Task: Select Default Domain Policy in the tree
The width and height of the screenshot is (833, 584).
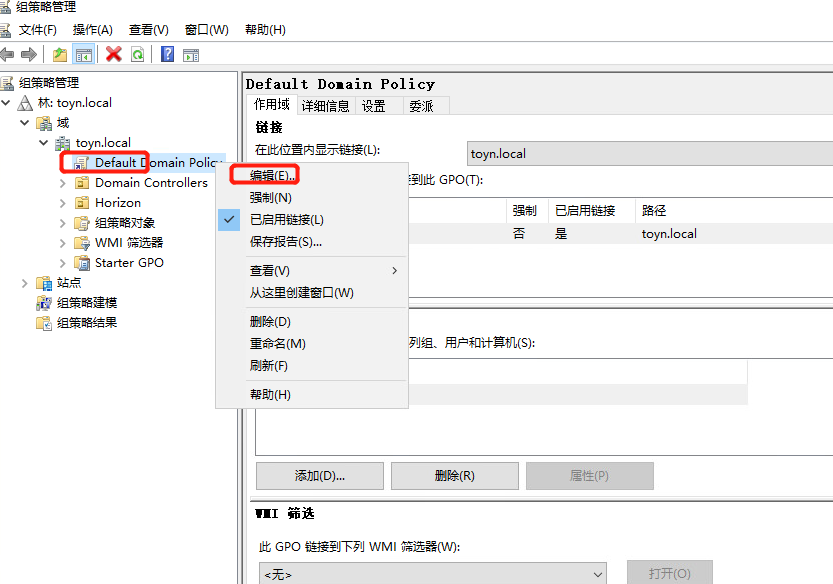Action: [158, 163]
